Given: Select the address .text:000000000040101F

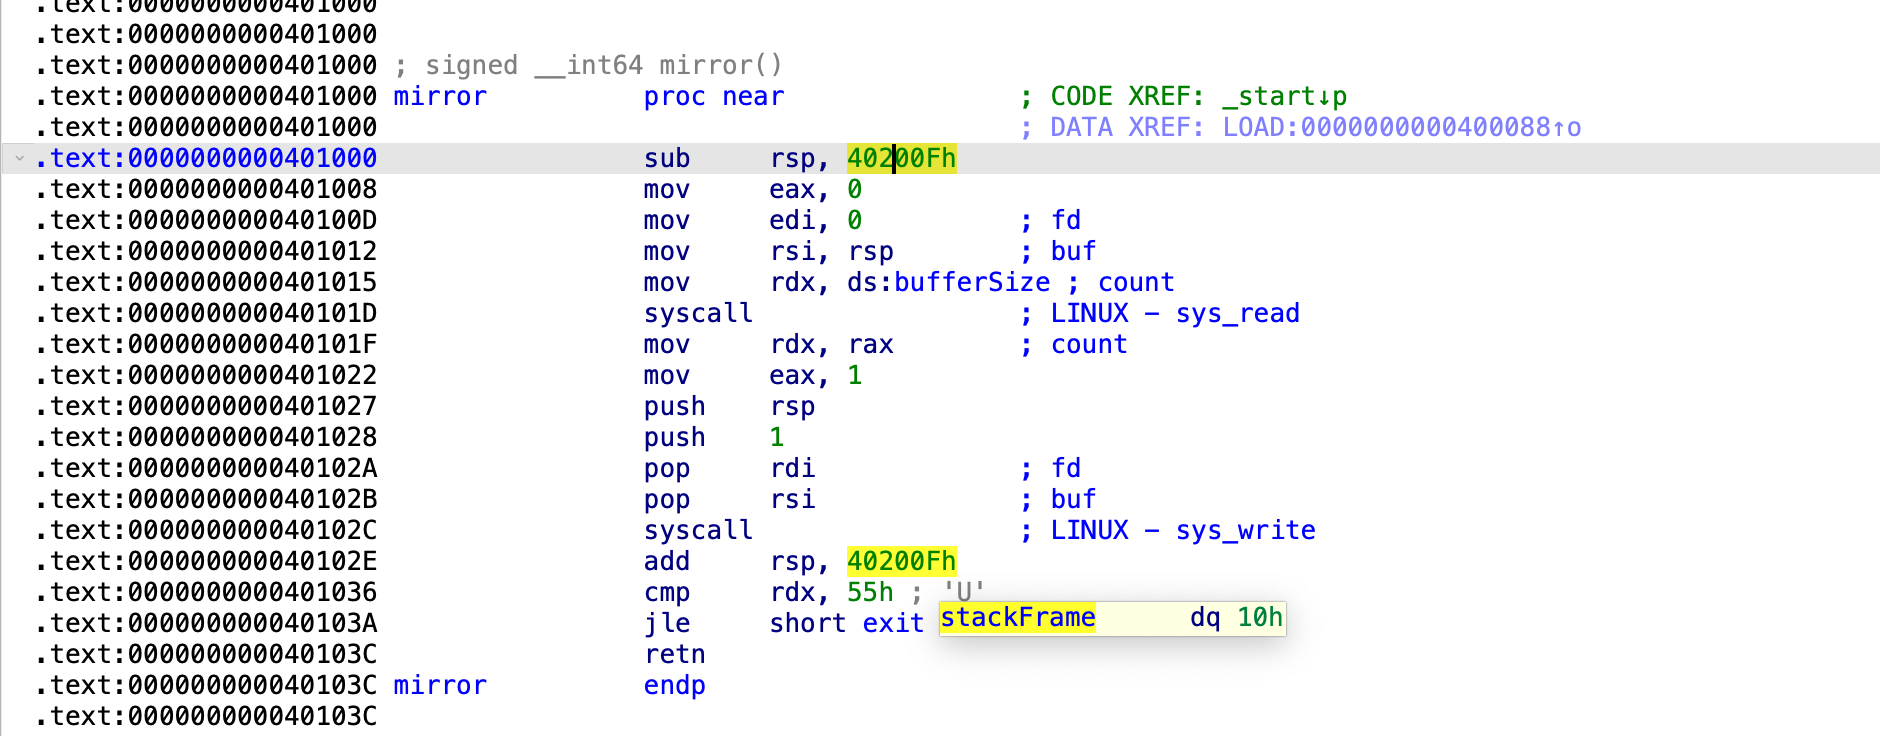Looking at the screenshot, I should coord(205,344).
